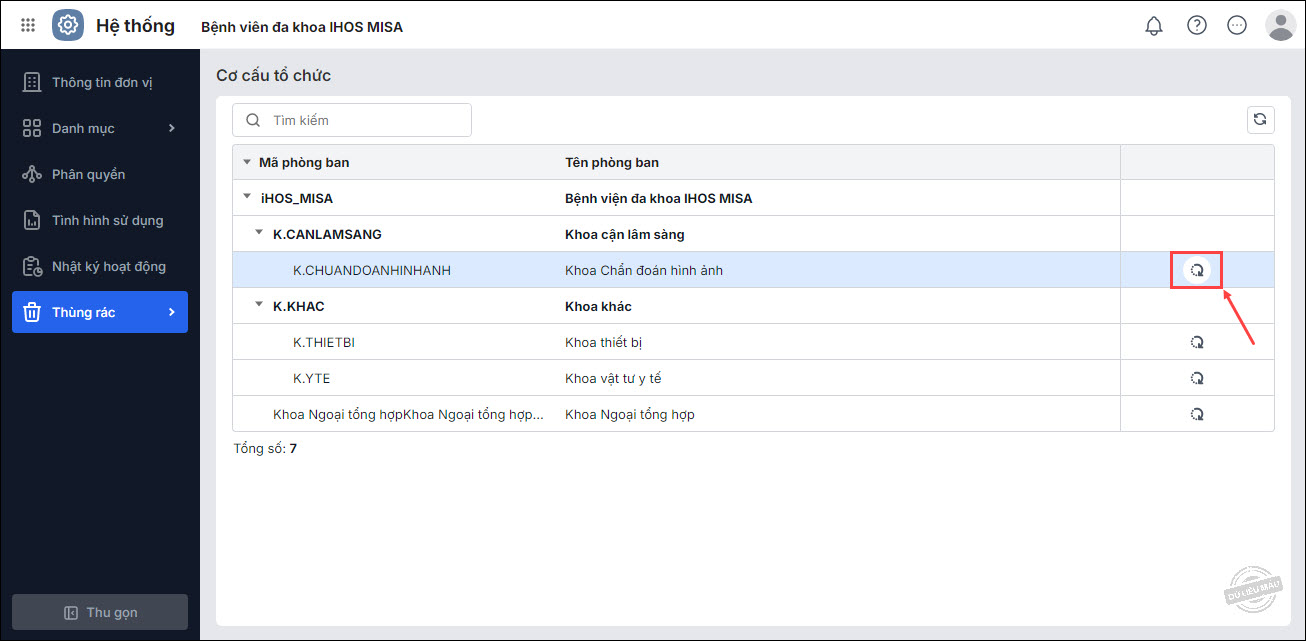Click the refresh icon above the table

(x=1260, y=120)
